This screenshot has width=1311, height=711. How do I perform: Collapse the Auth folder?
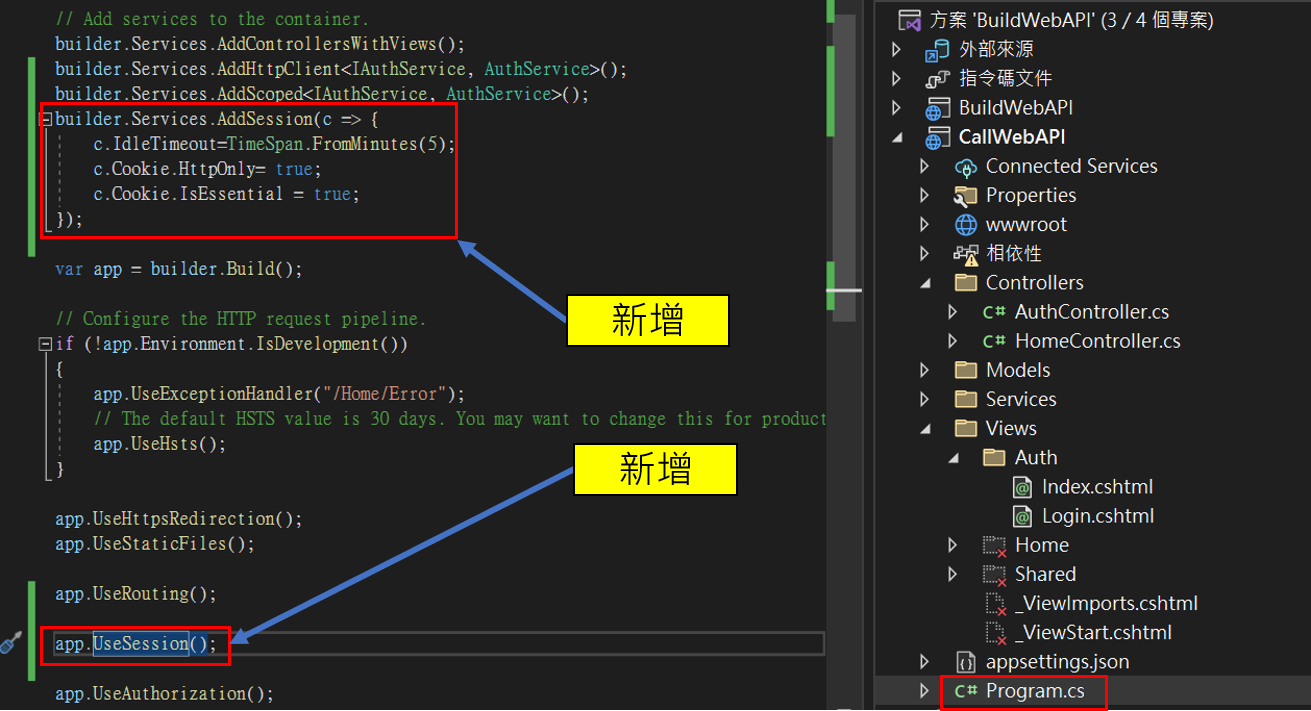pyautogui.click(x=953, y=457)
